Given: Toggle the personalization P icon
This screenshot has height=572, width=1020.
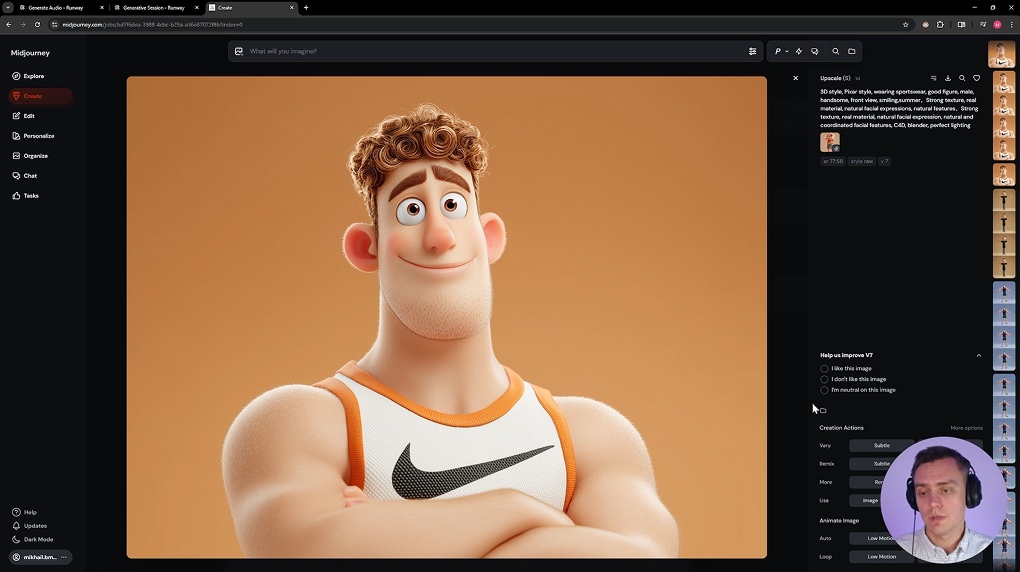Looking at the screenshot, I should pyautogui.click(x=777, y=51).
